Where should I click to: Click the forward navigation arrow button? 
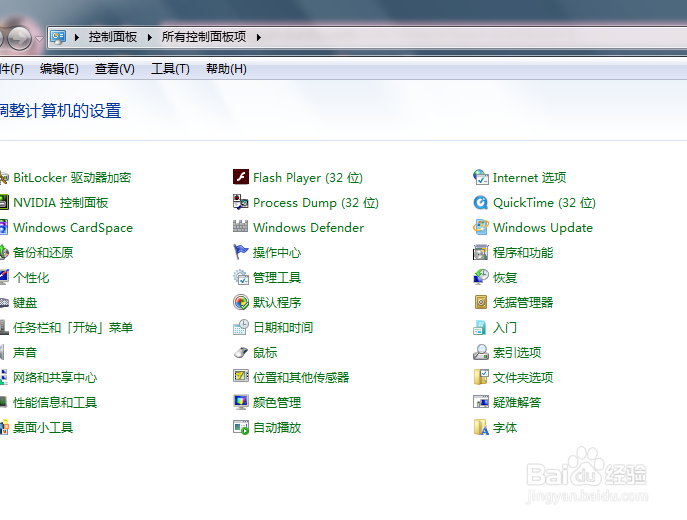point(19,38)
